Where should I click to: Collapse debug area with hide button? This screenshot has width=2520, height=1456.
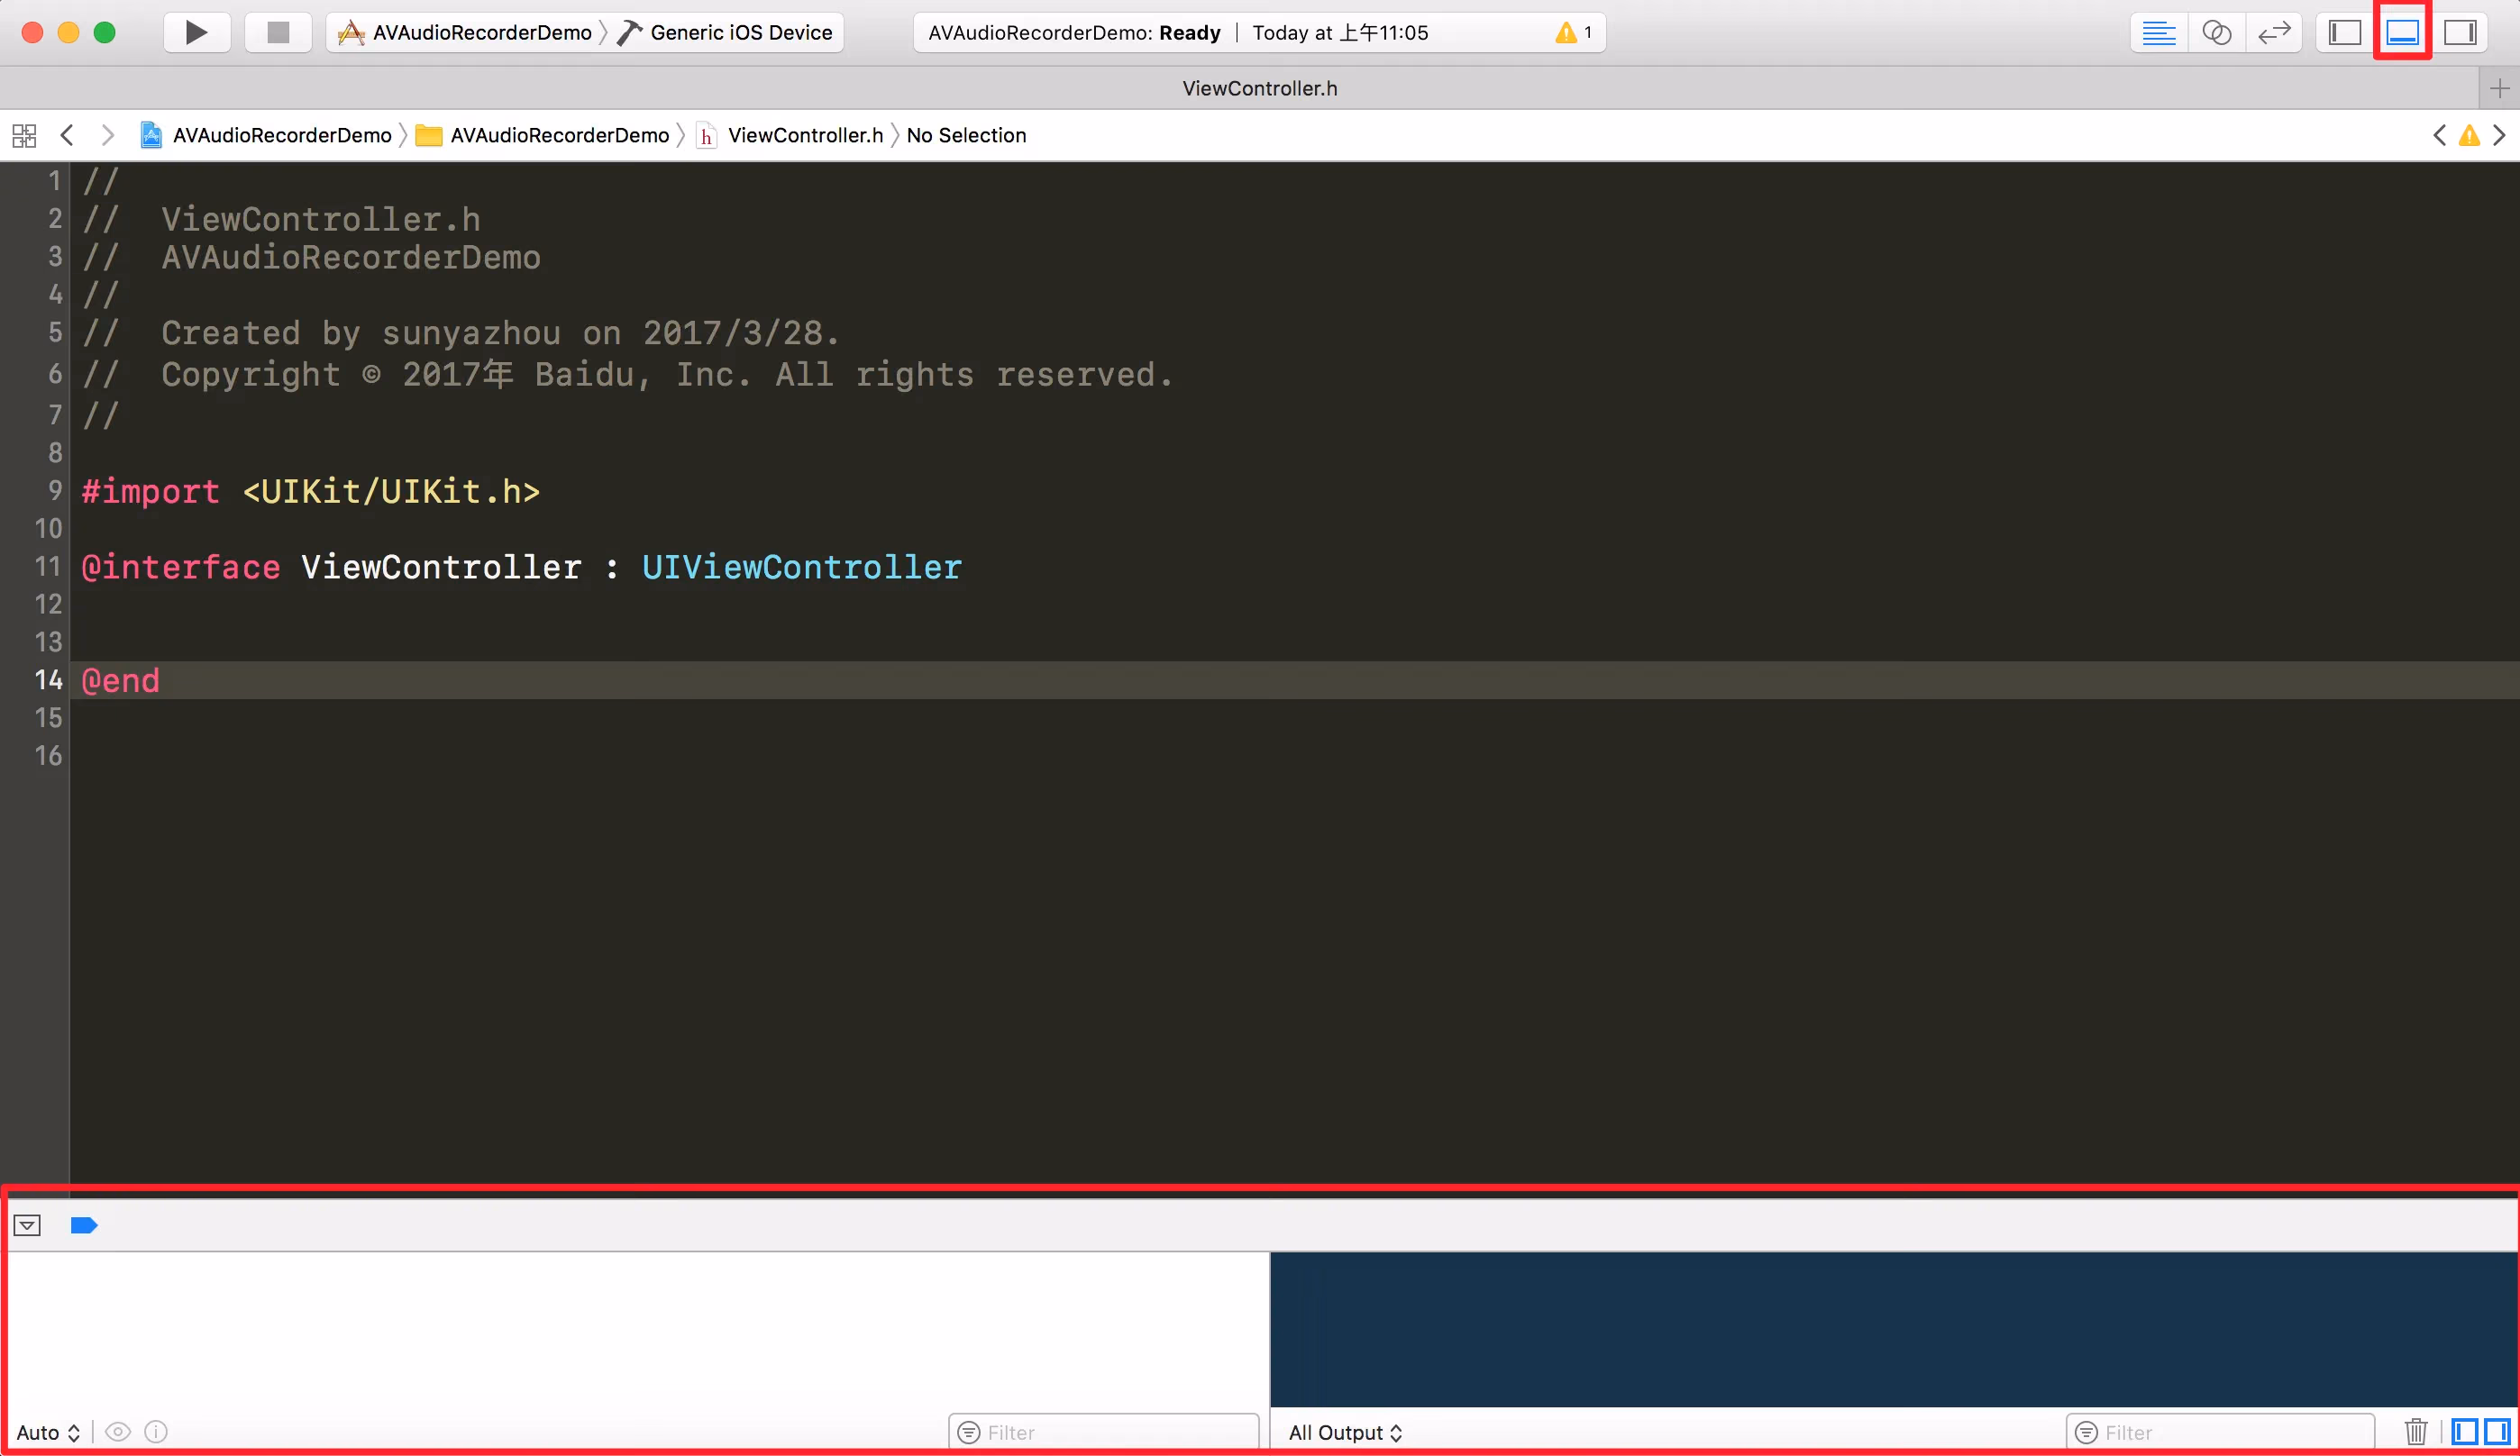pyautogui.click(x=27, y=1225)
